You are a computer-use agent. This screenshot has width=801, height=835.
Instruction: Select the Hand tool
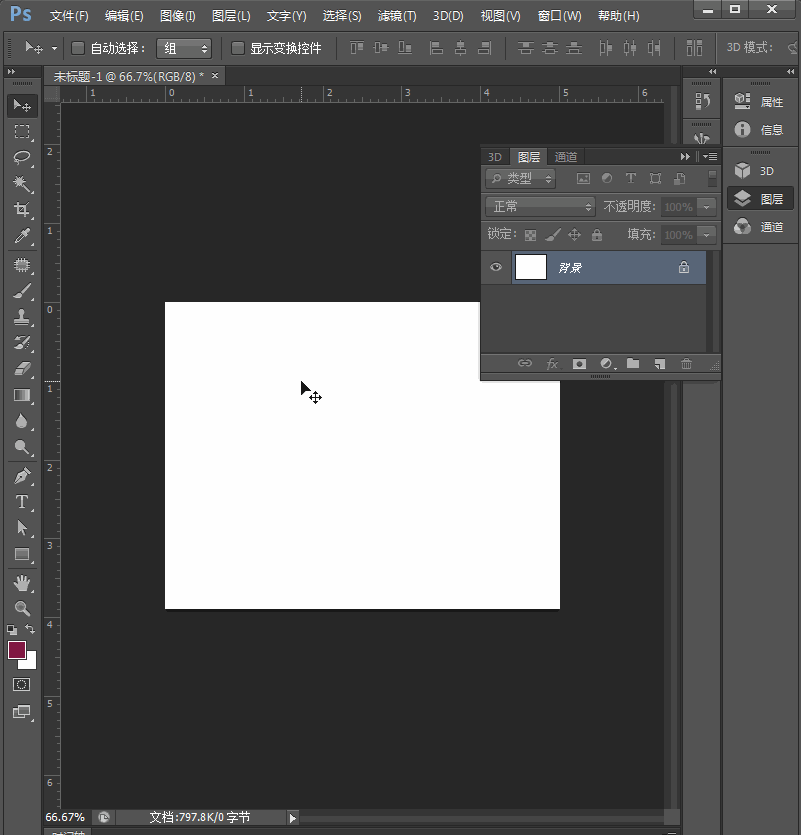tap(22, 583)
